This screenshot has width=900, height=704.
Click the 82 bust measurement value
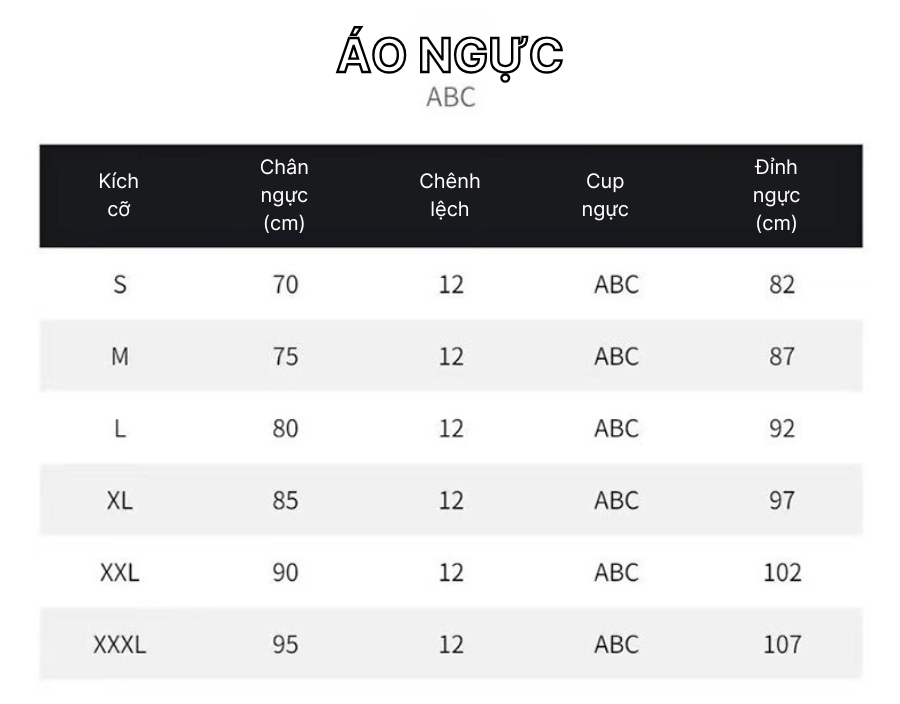(x=782, y=285)
